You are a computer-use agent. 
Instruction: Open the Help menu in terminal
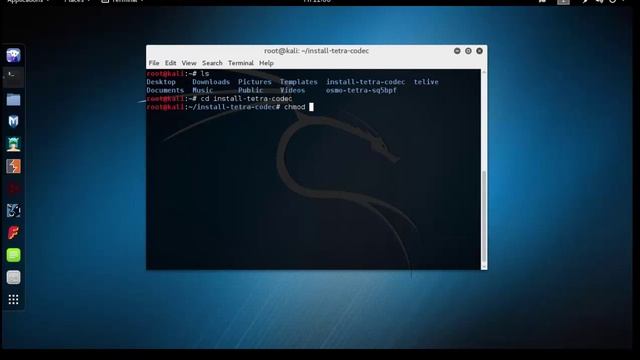point(266,63)
